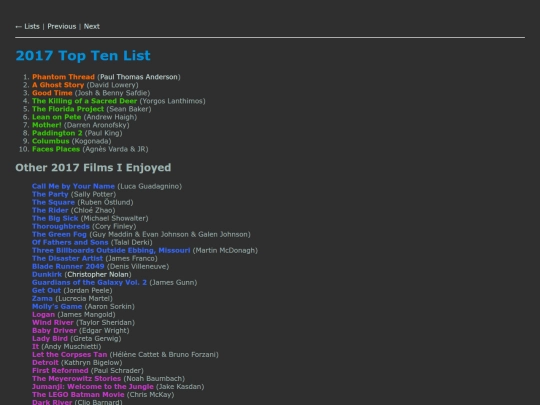Click the Other 2017 Films I Enjoyed heading
The image size is (540, 405).
coord(93,168)
